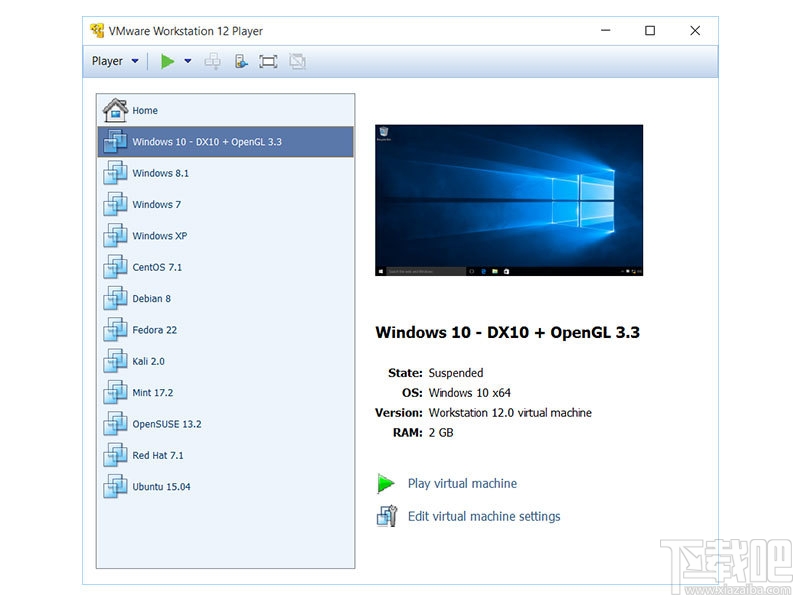Screen dimensions: 800x600
Task: Open Edit virtual machine settings
Action: [484, 516]
